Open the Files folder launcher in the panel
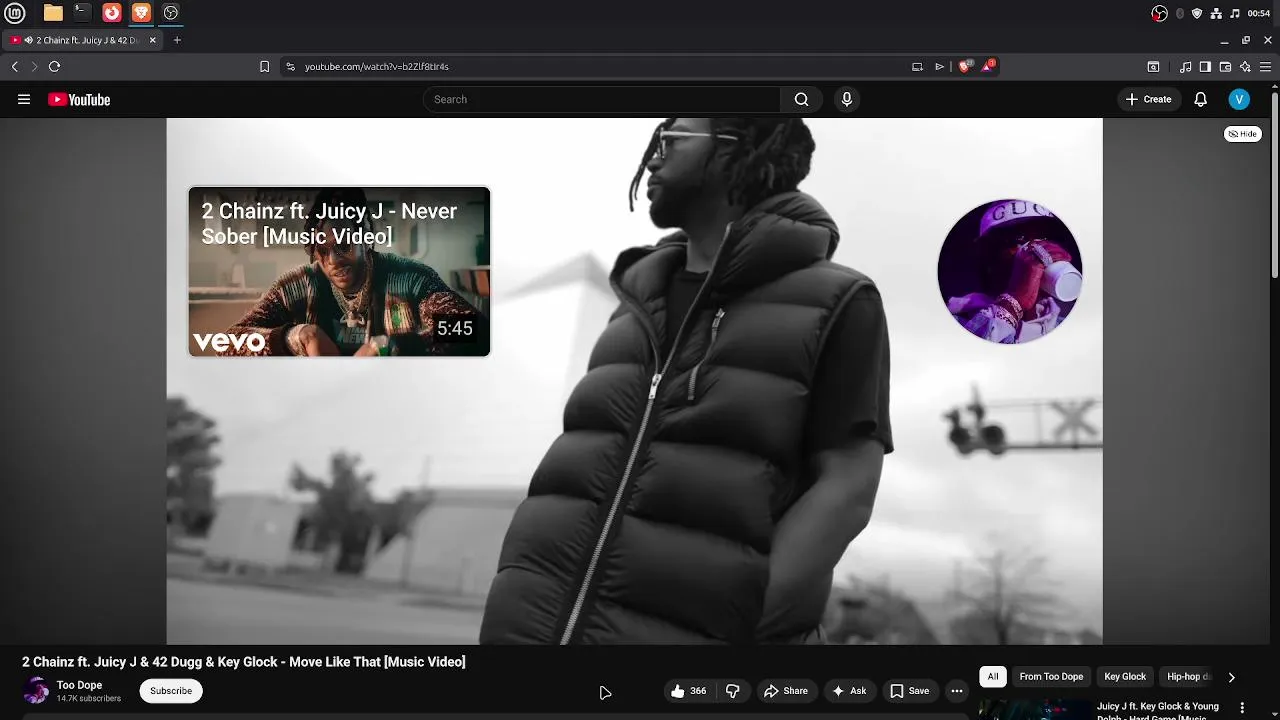 53,13
